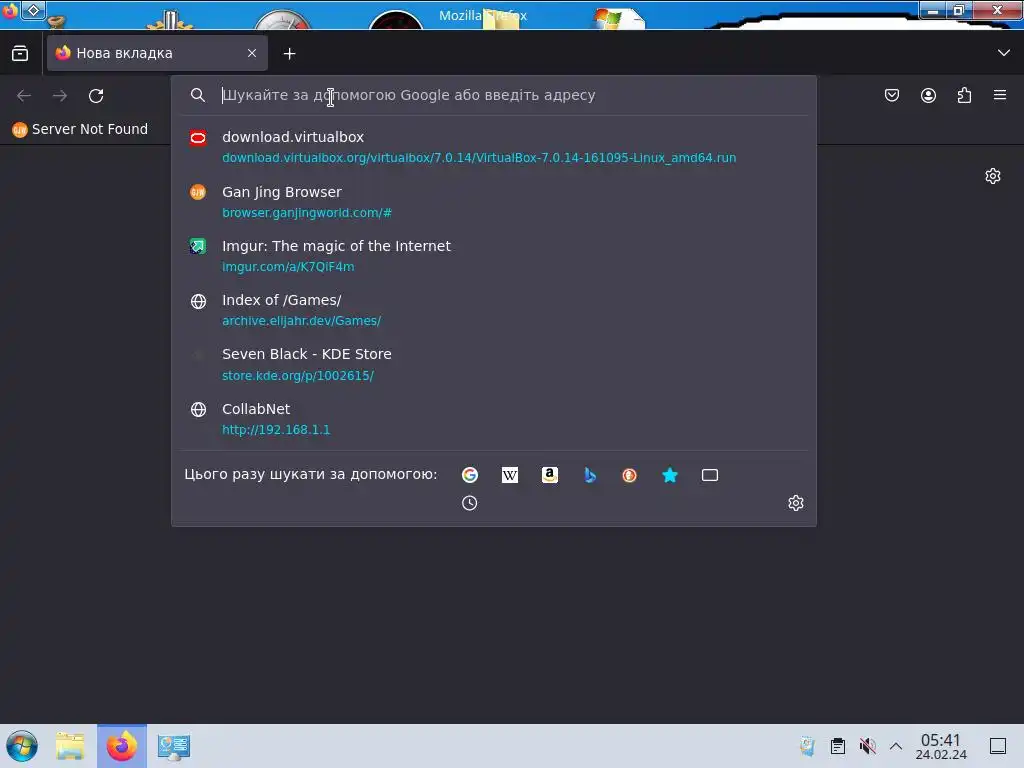The width and height of the screenshot is (1024, 768).
Task: Select Imgur: The magic of the Internet
Action: (x=494, y=256)
